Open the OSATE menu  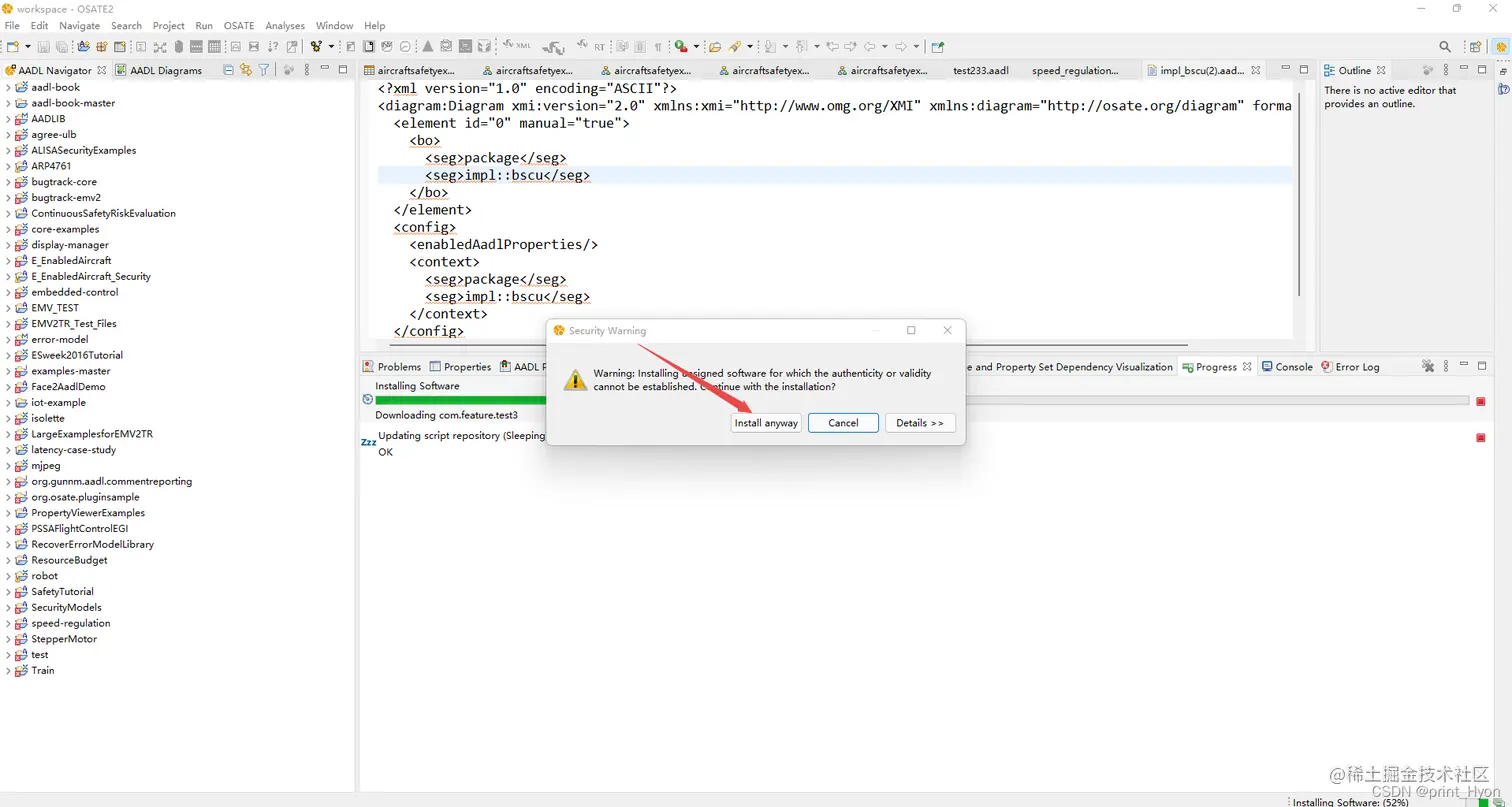[239, 25]
